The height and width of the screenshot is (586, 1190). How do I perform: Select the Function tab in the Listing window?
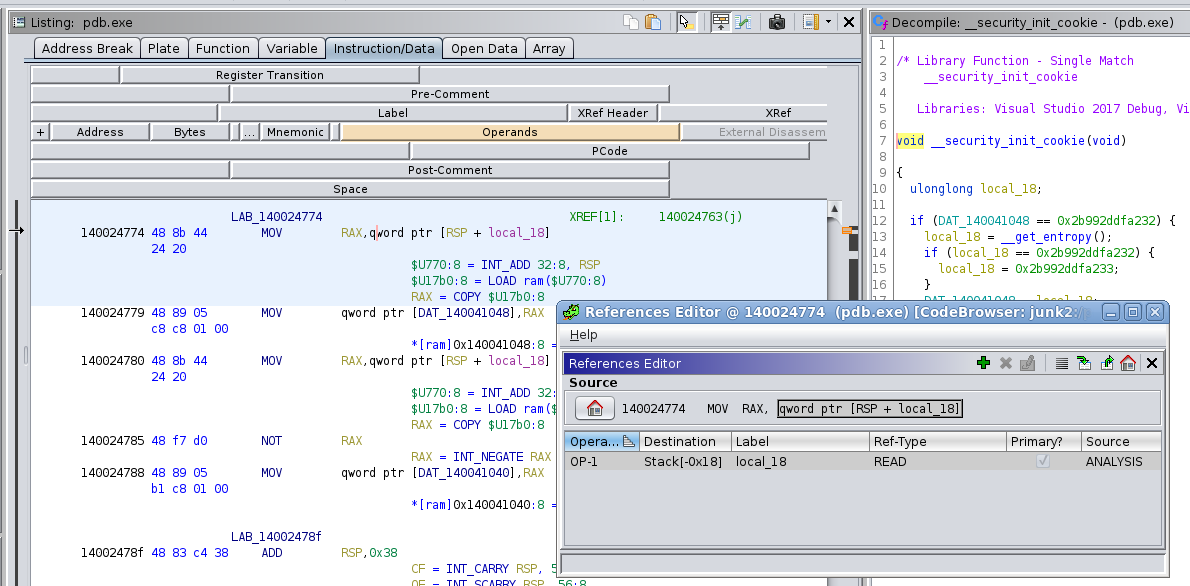click(223, 47)
